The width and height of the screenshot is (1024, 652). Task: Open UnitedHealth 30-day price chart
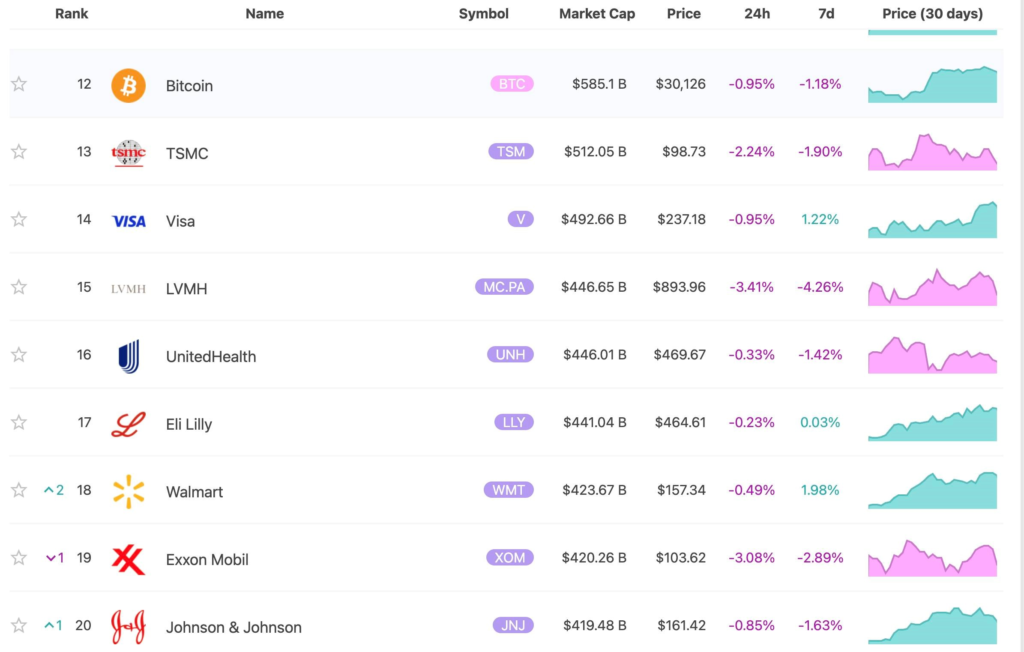coord(932,355)
